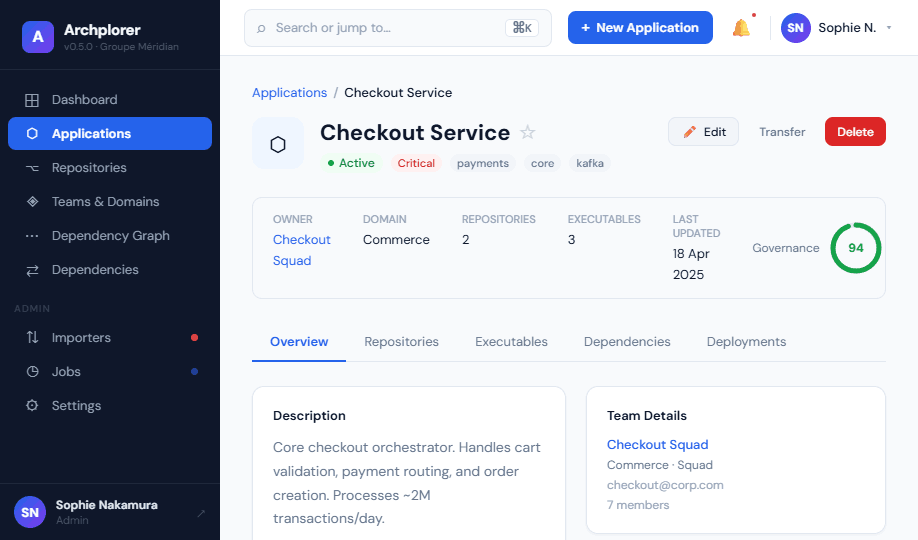Star the Checkout Service as favorite
This screenshot has height=540, width=918.
coord(527,132)
